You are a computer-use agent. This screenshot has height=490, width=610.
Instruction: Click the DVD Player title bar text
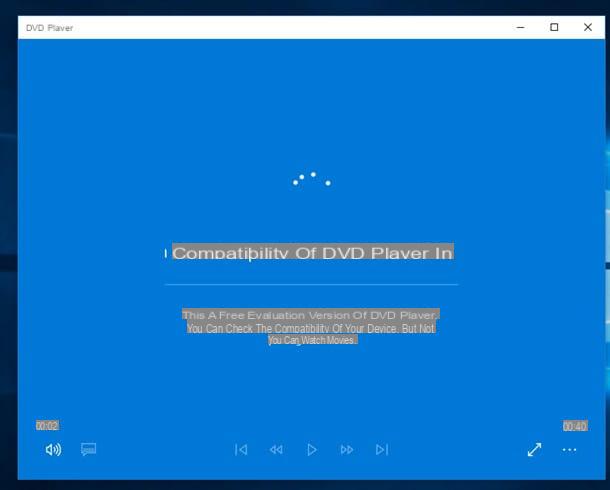pos(49,28)
